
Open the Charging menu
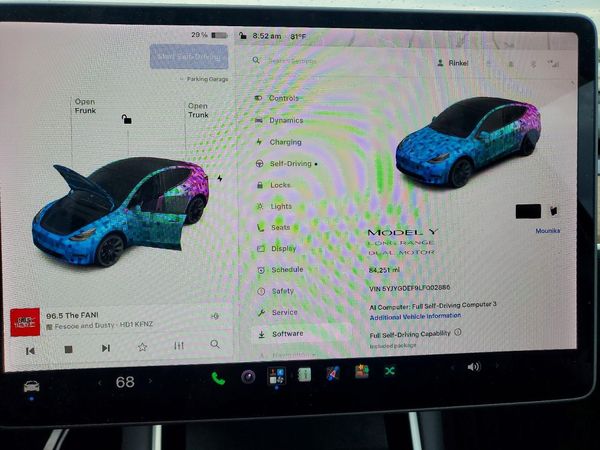click(x=279, y=142)
